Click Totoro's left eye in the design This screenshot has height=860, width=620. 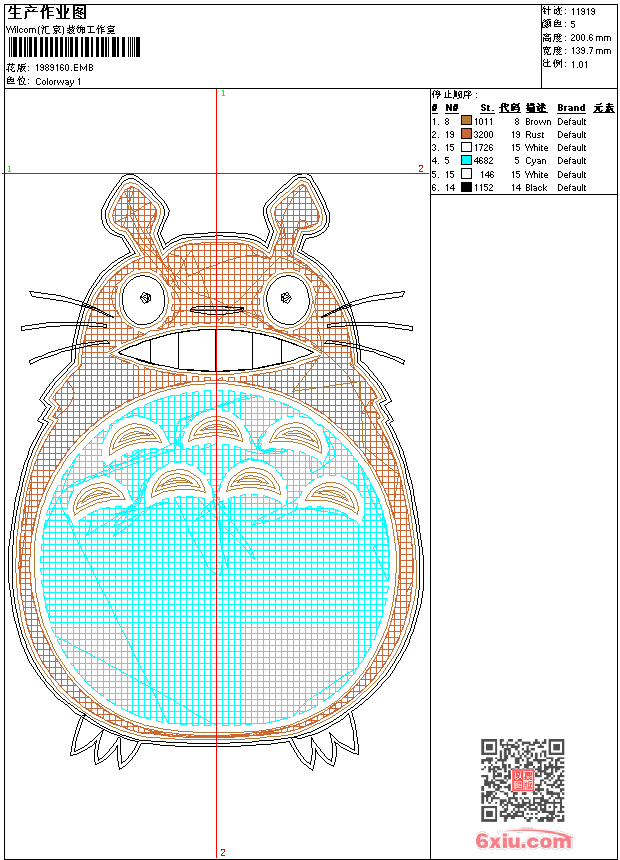(146, 296)
